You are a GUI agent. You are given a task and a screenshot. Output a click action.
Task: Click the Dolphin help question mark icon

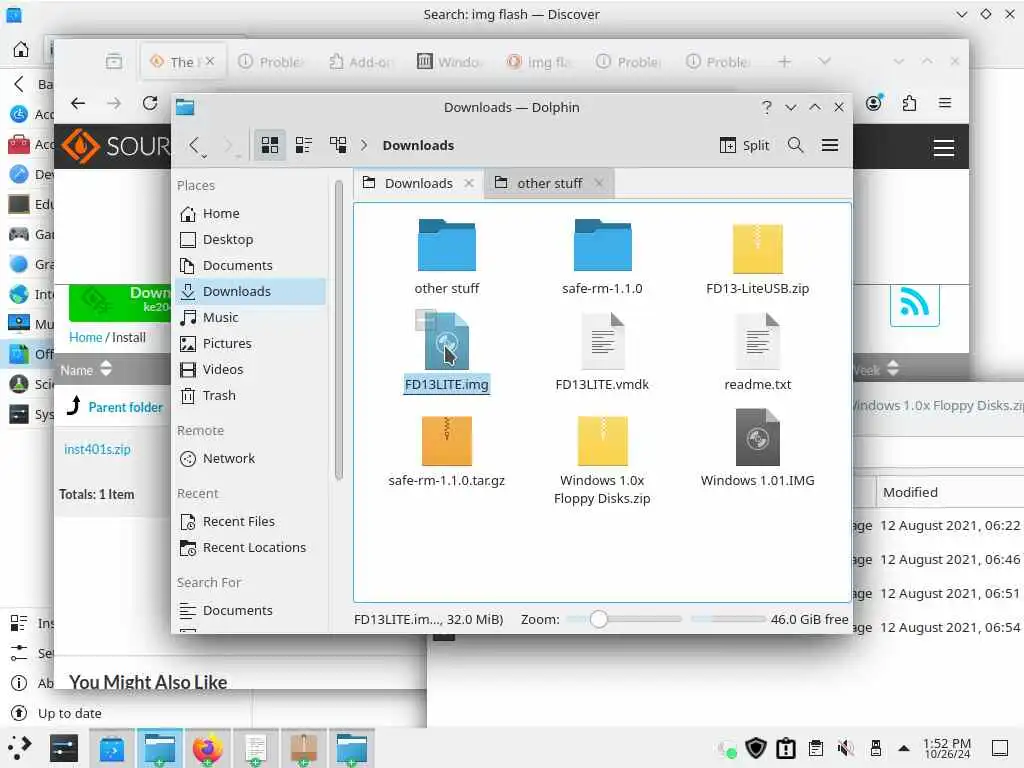[x=767, y=107]
